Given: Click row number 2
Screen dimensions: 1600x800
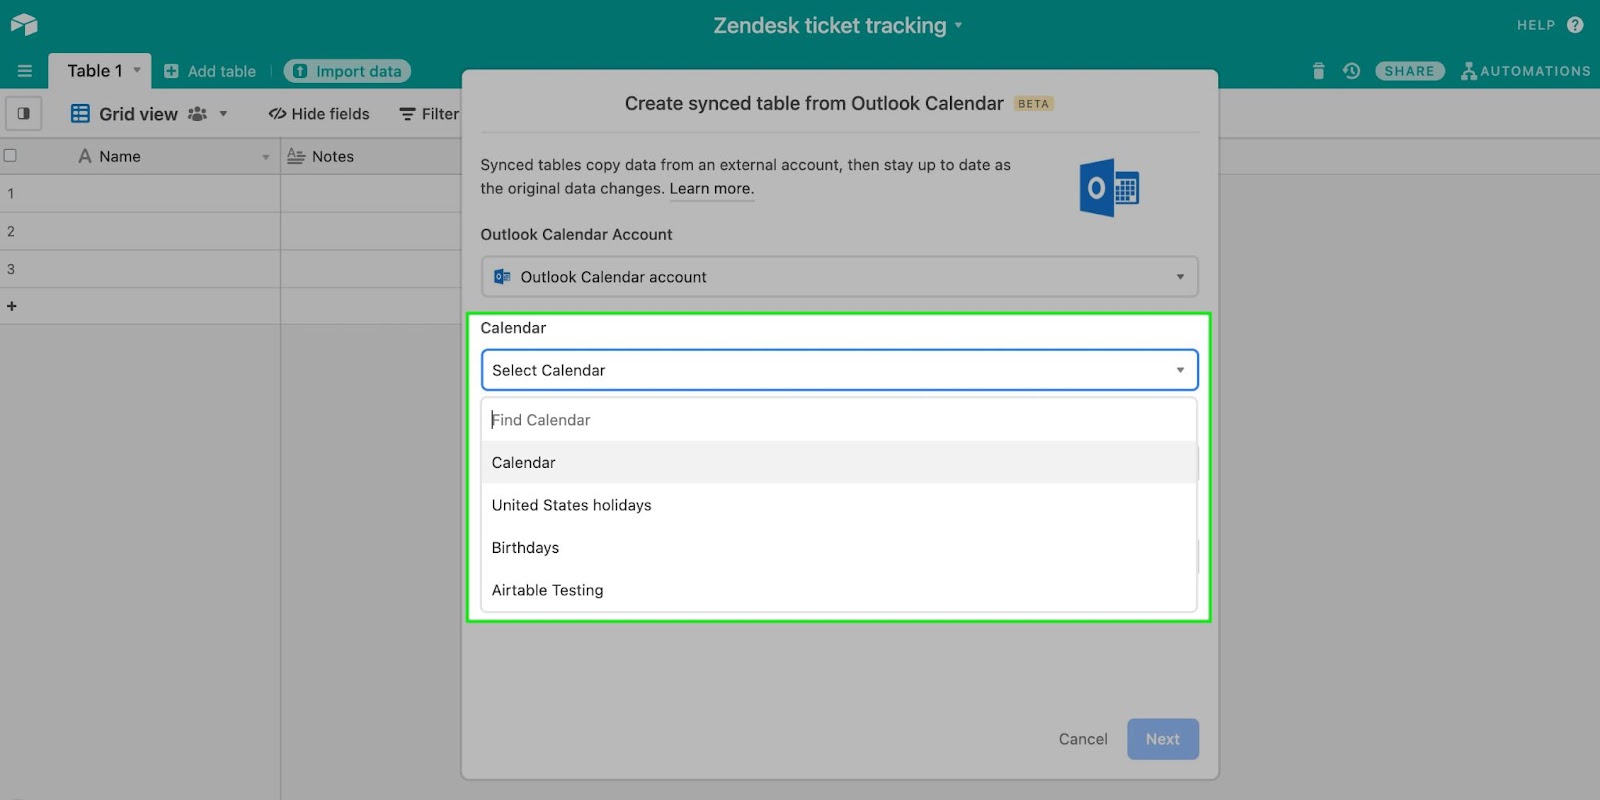Looking at the screenshot, I should tap(11, 231).
